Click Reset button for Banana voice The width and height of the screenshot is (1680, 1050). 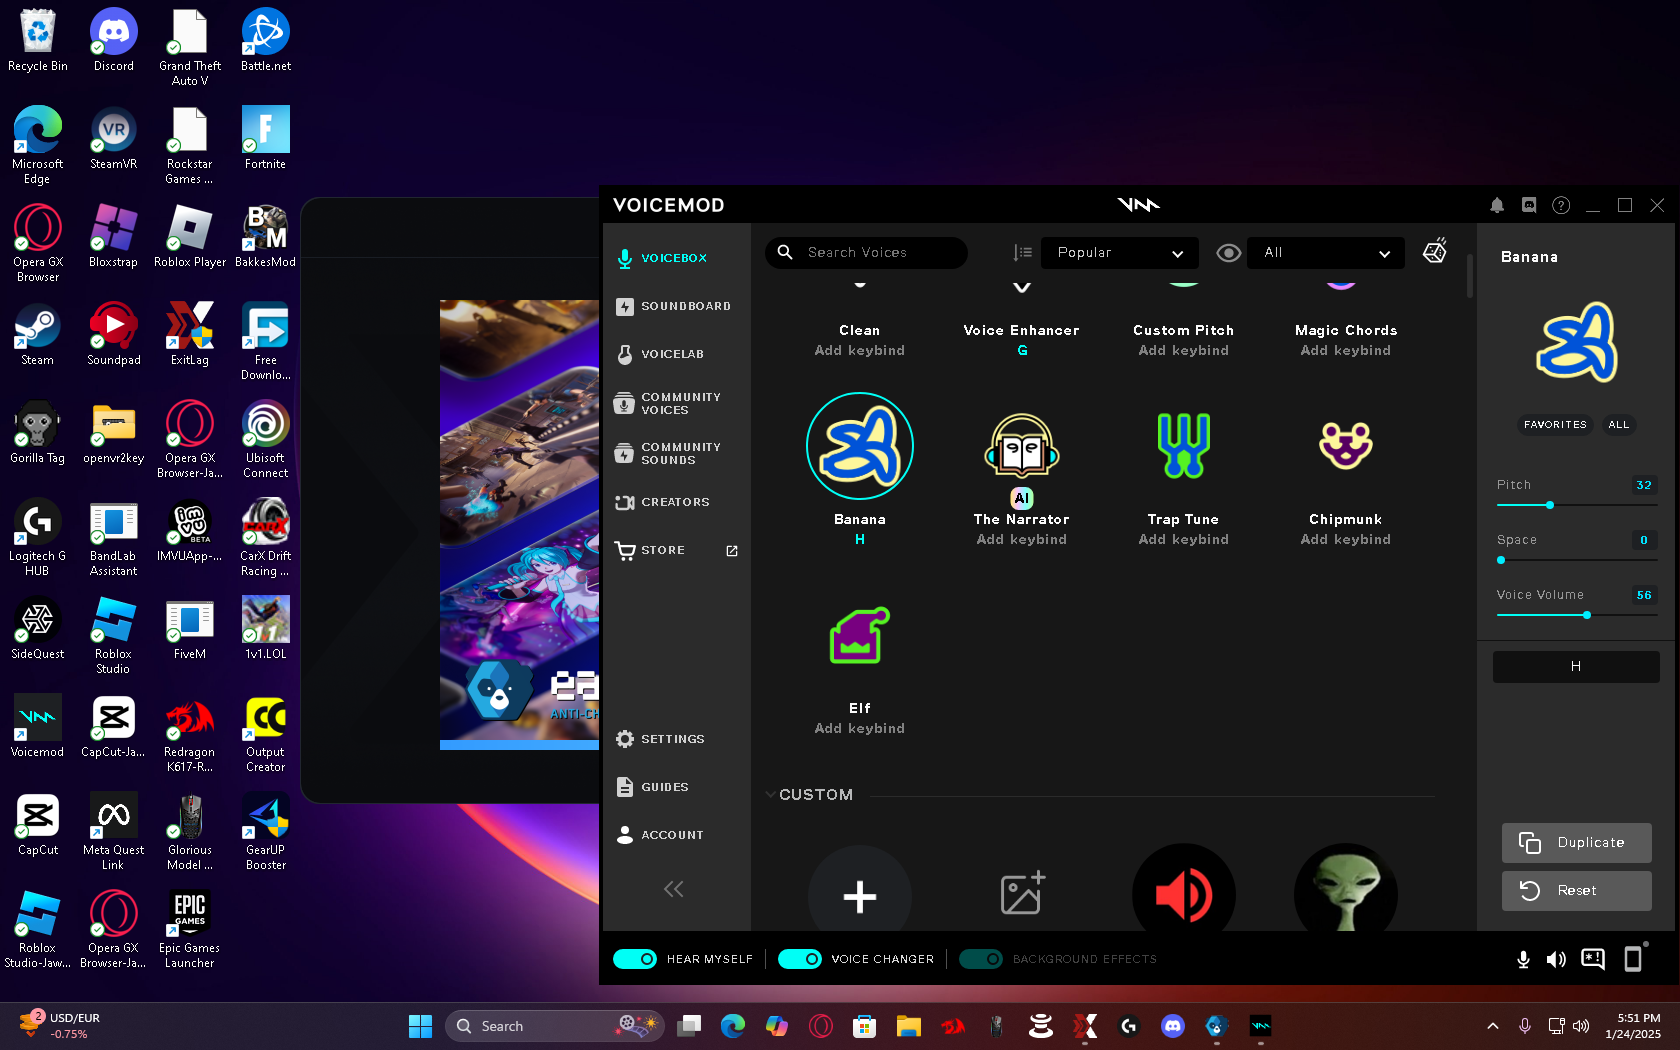[x=1576, y=891]
